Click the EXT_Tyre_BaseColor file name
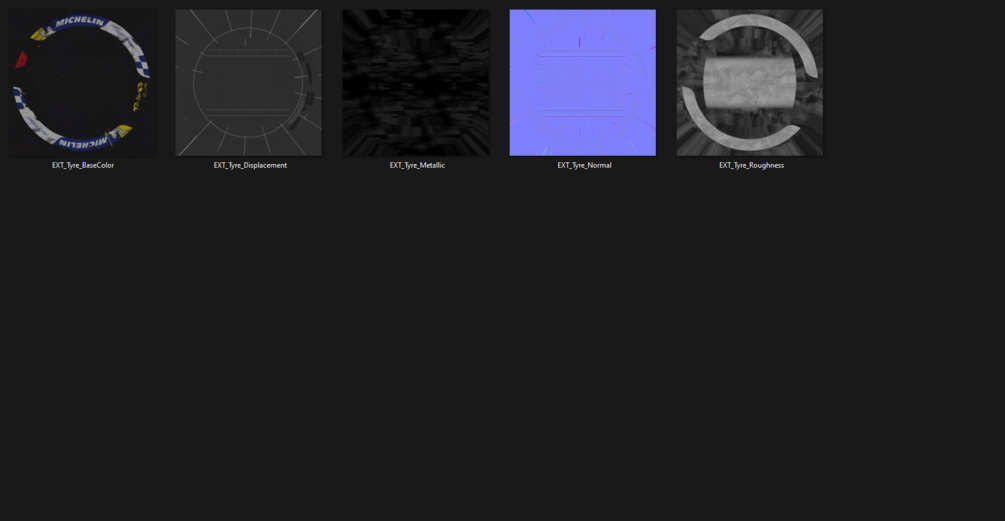 83,165
